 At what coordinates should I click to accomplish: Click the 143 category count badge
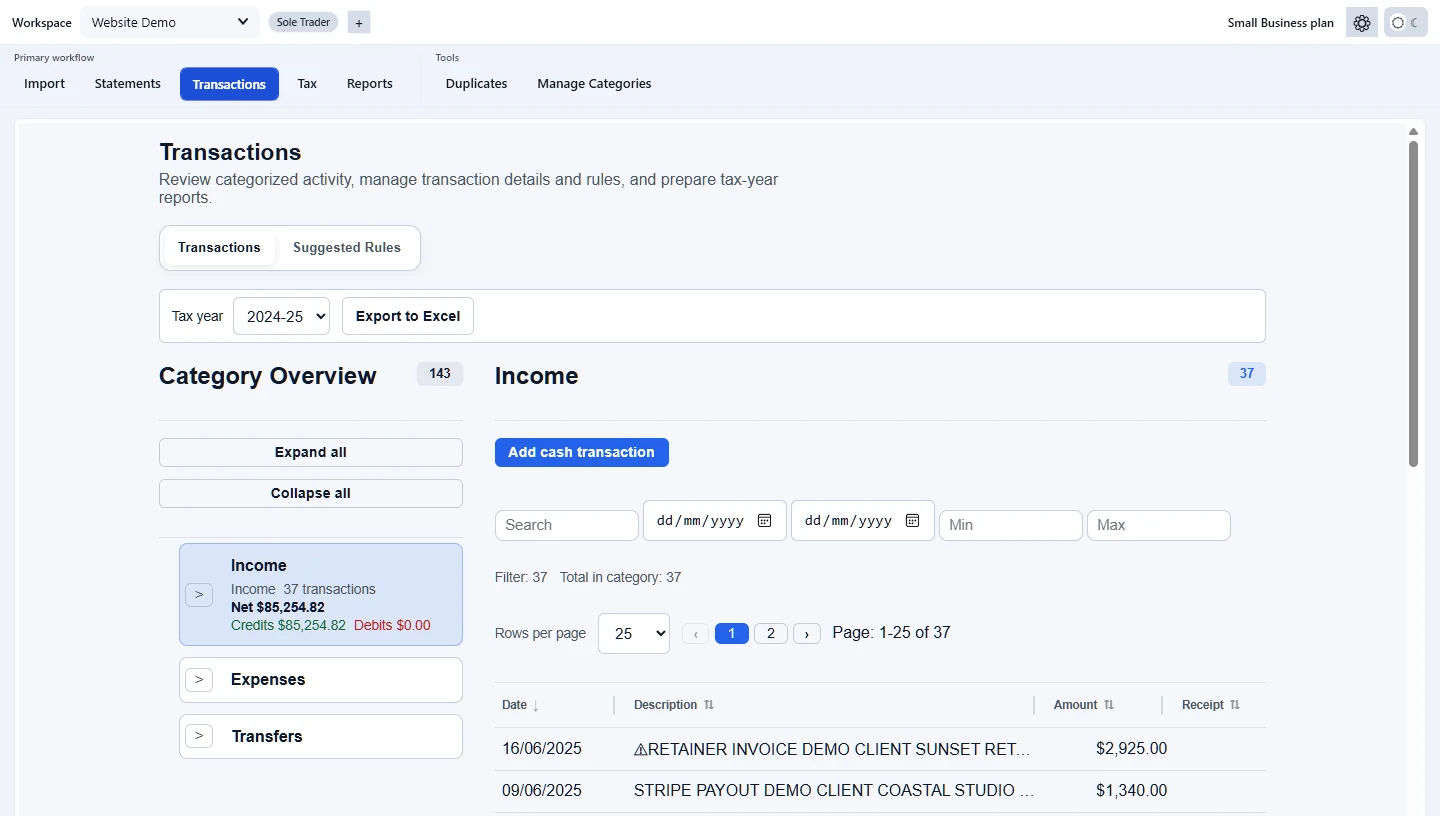(440, 374)
